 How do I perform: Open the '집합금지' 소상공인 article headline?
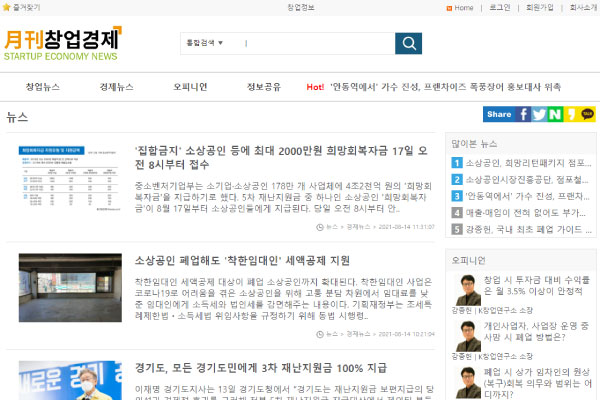tap(281, 157)
